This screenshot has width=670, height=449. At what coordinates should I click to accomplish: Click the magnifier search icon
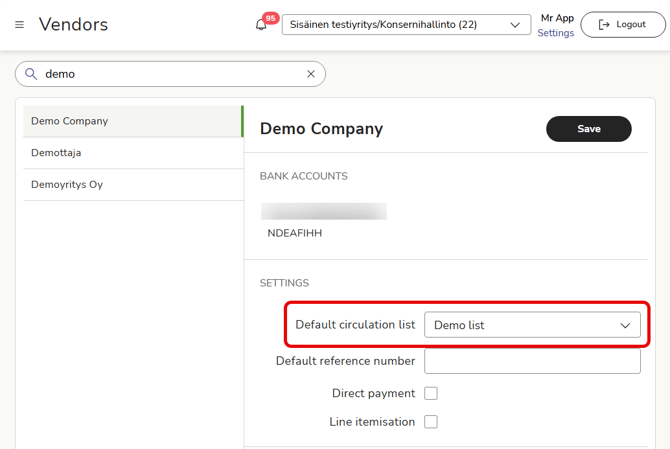click(31, 74)
